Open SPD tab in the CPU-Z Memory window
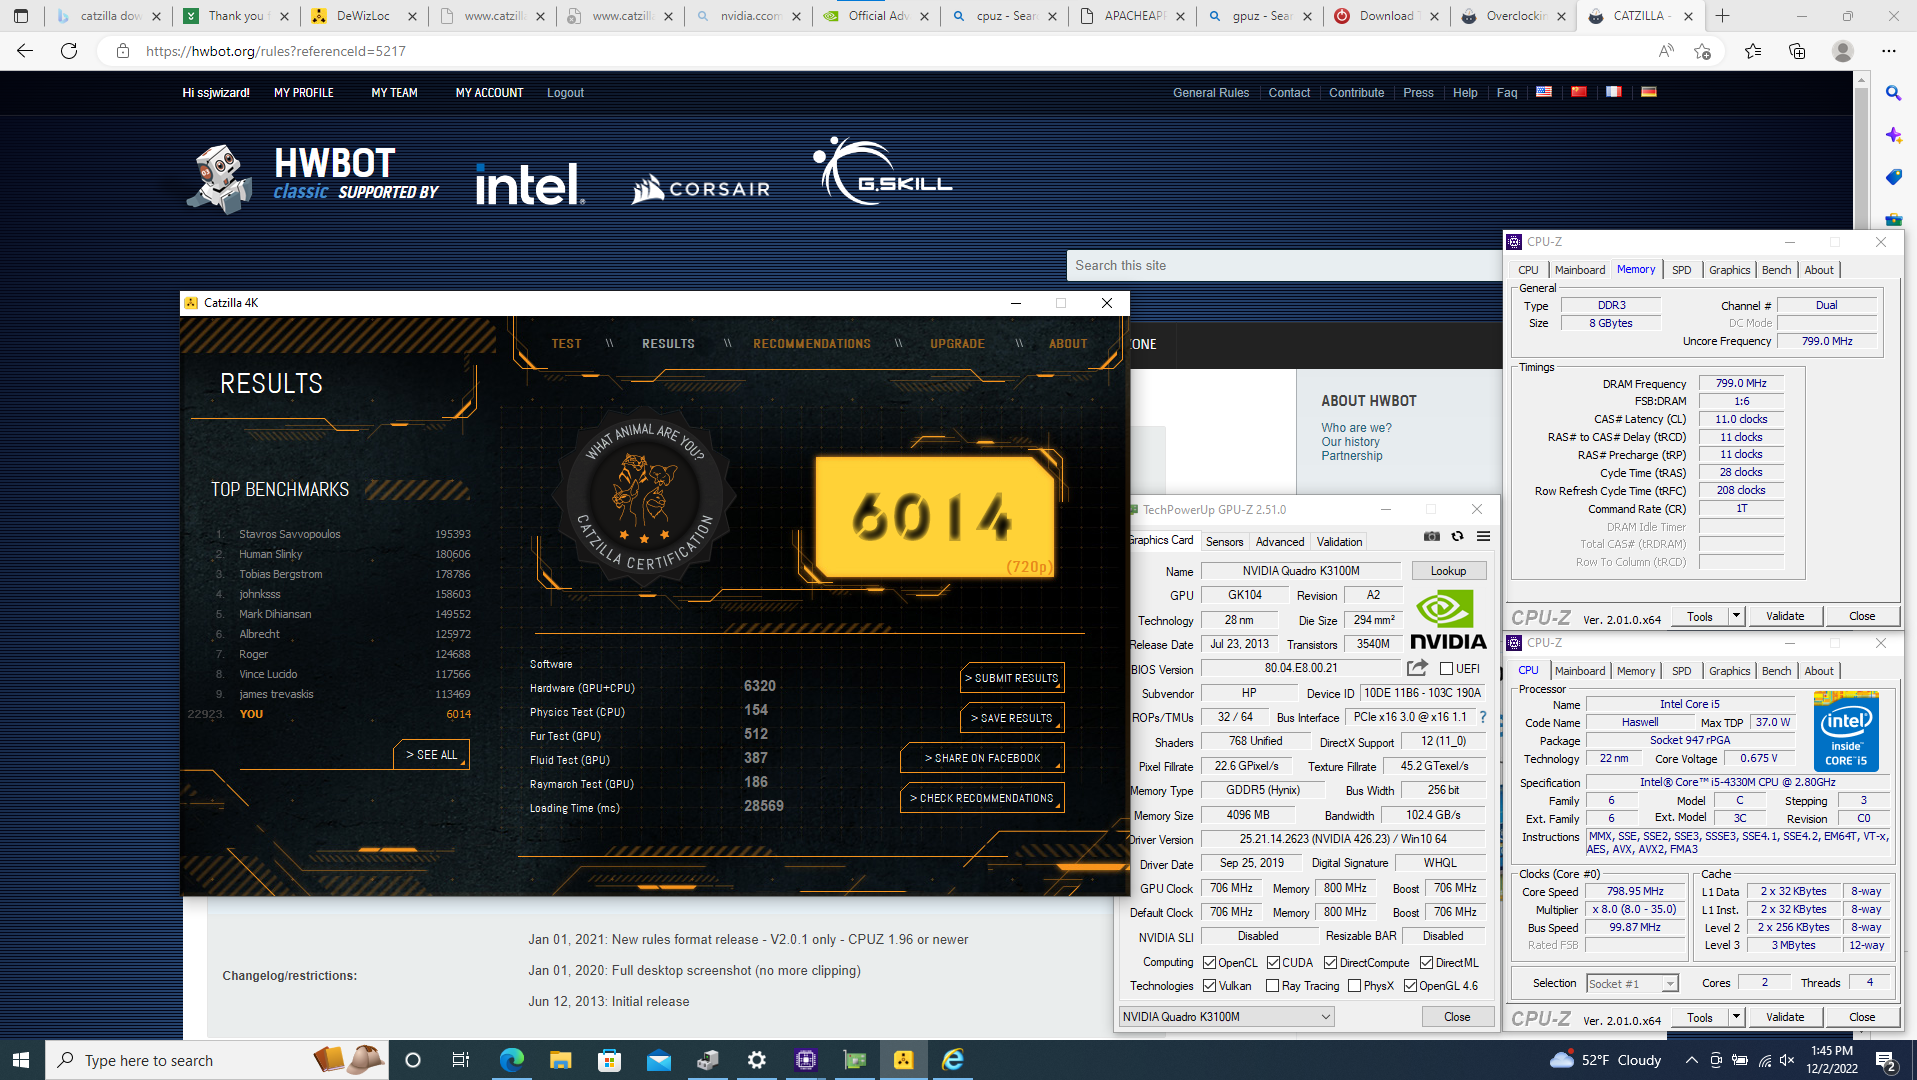 click(x=1682, y=270)
